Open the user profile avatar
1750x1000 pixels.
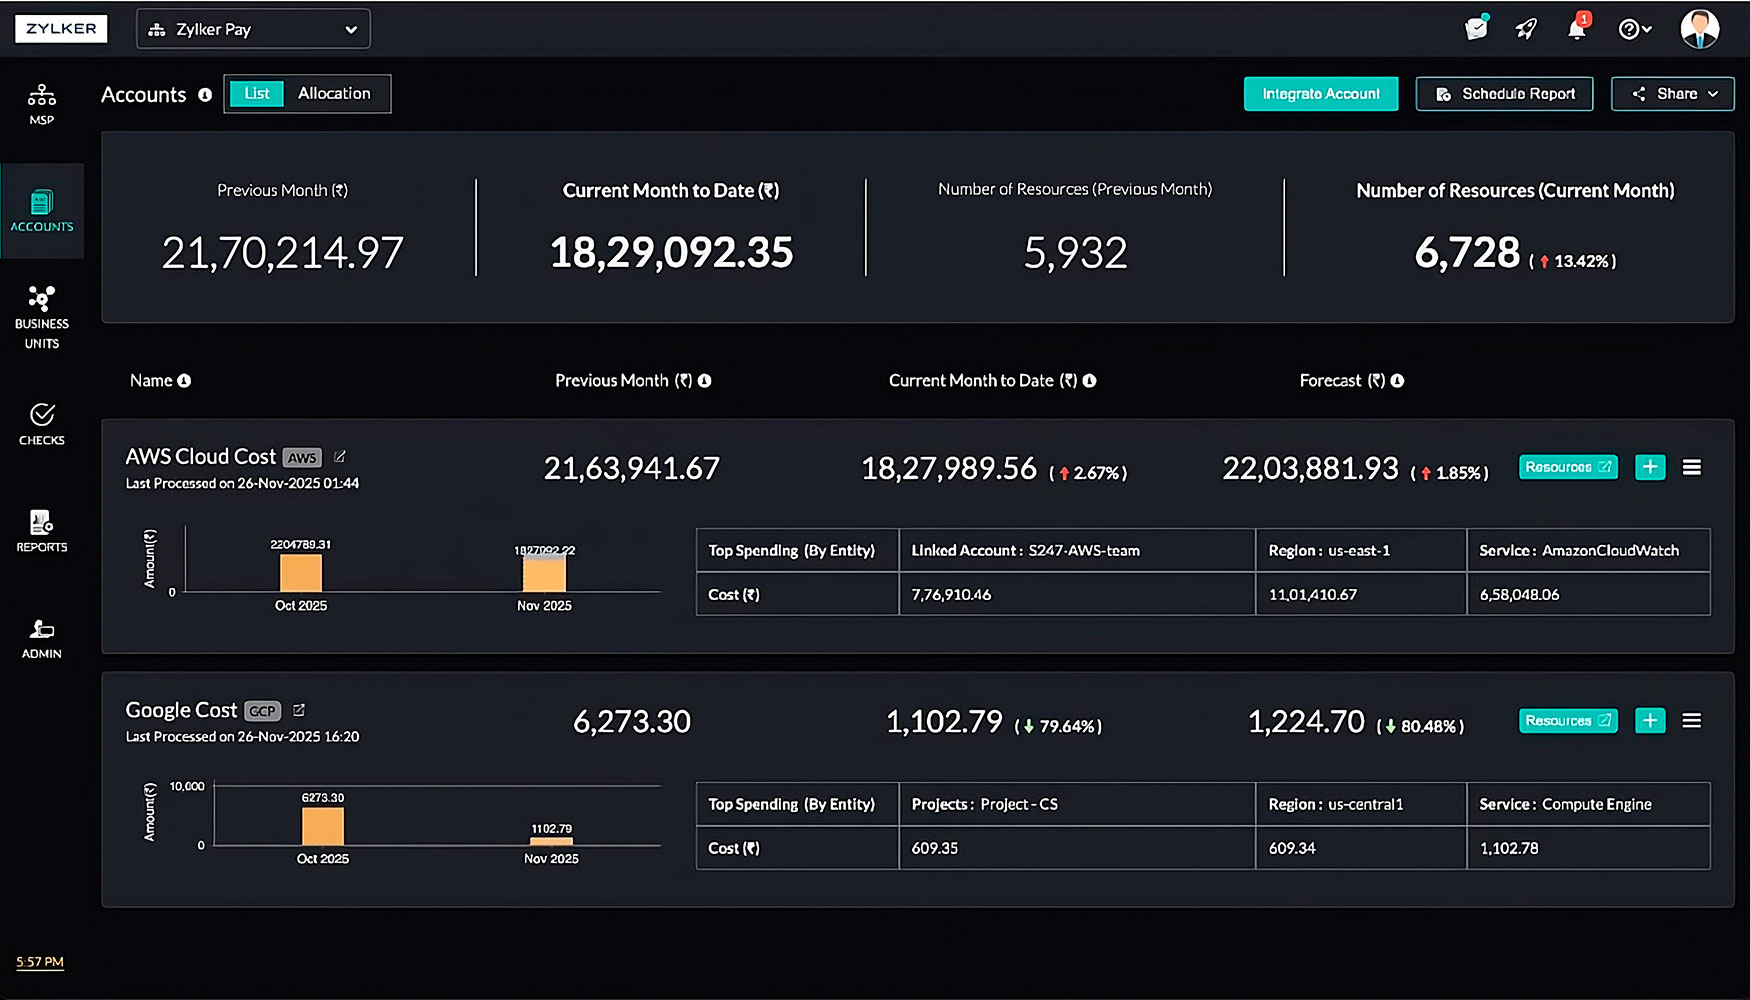click(x=1699, y=28)
